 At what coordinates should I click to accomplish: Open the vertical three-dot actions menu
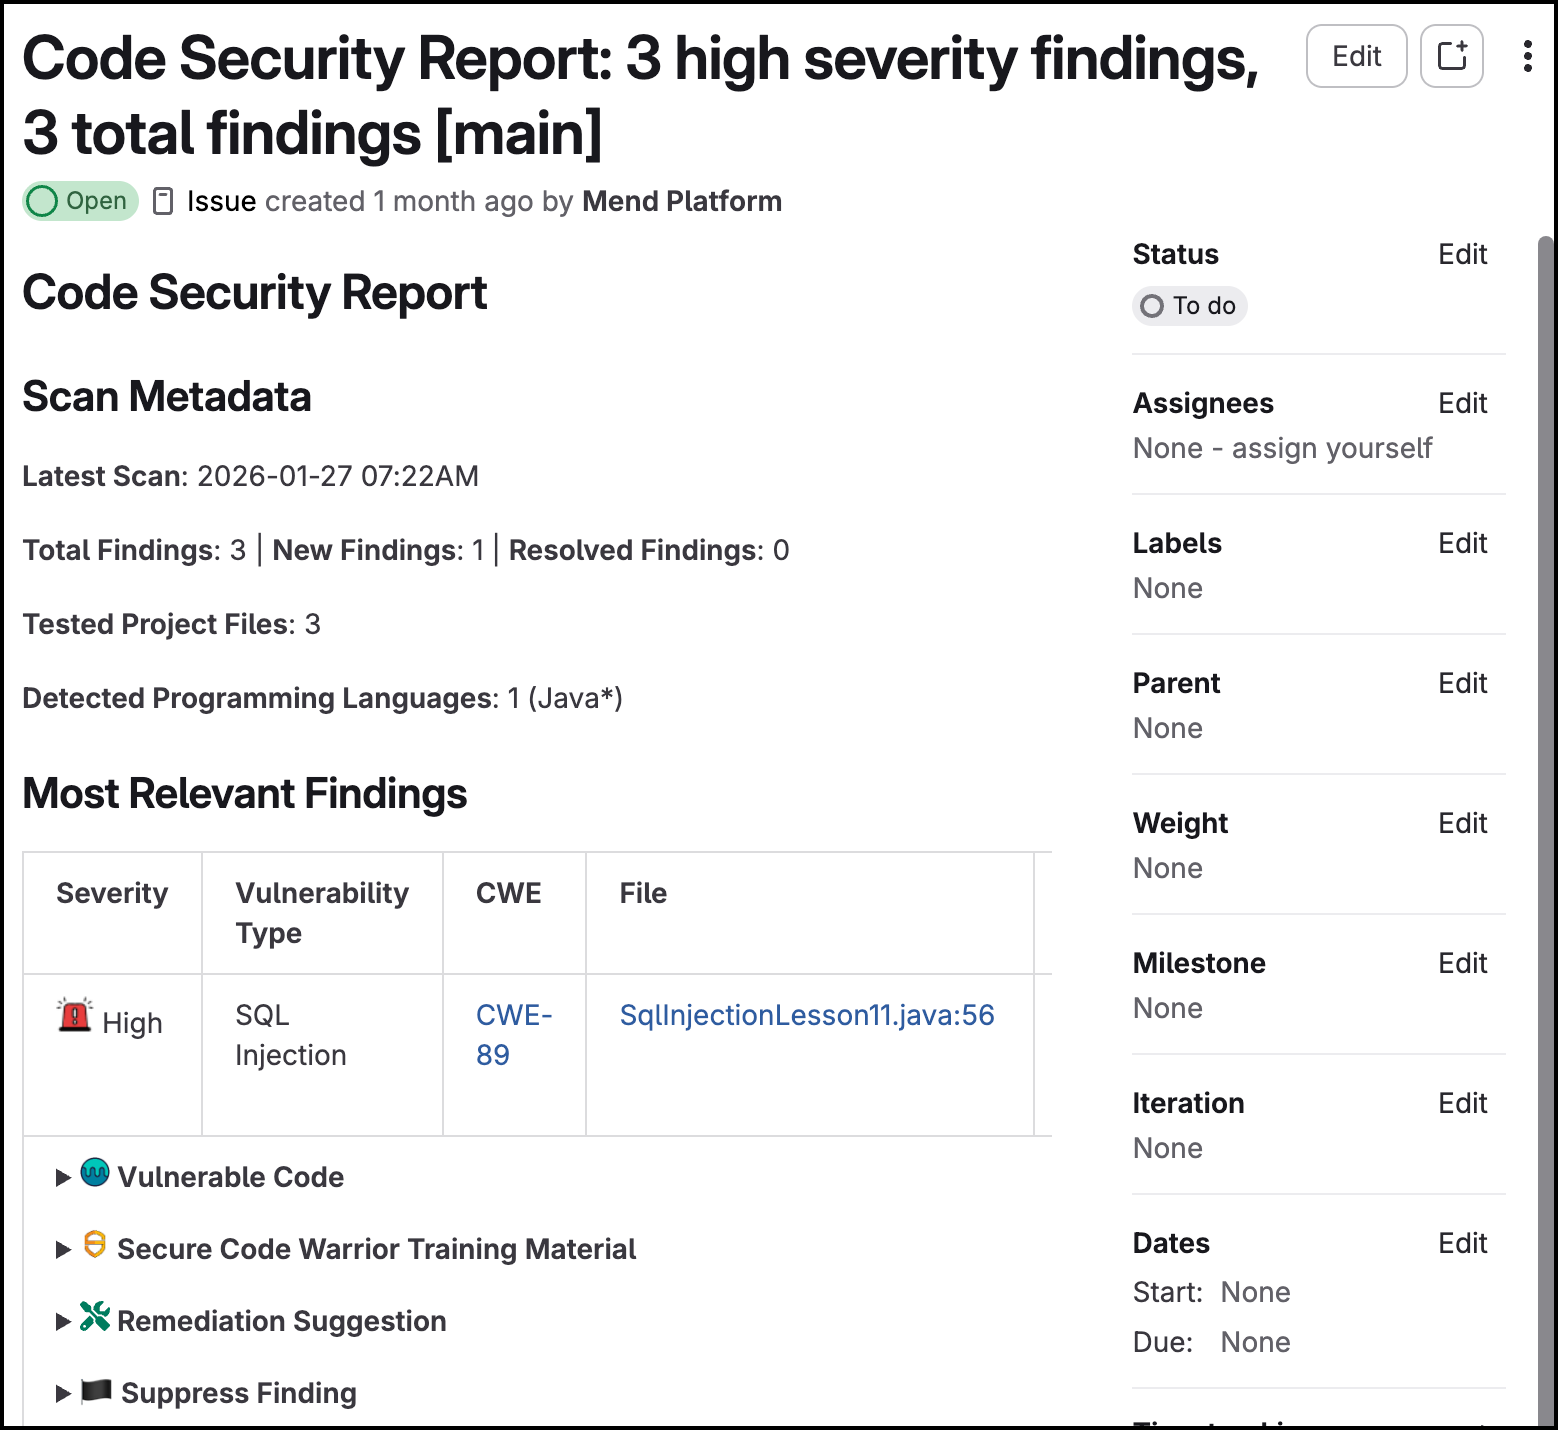1527,56
